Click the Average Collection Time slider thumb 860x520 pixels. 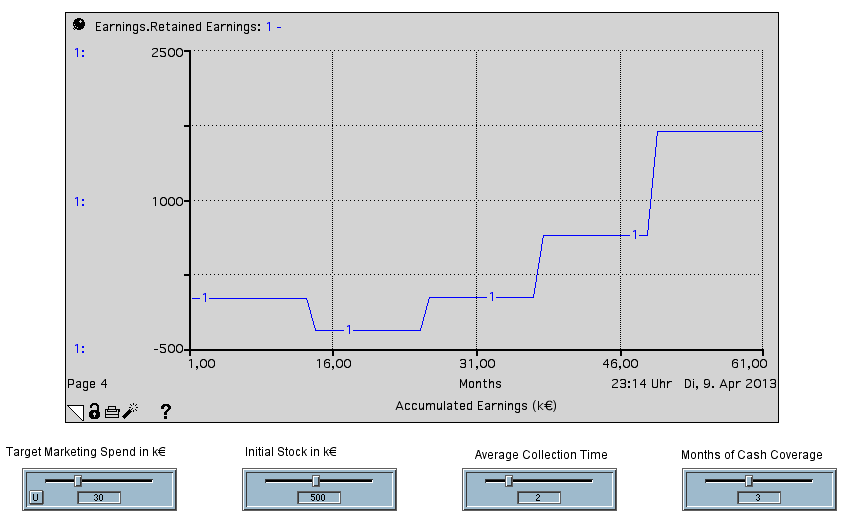(509, 481)
